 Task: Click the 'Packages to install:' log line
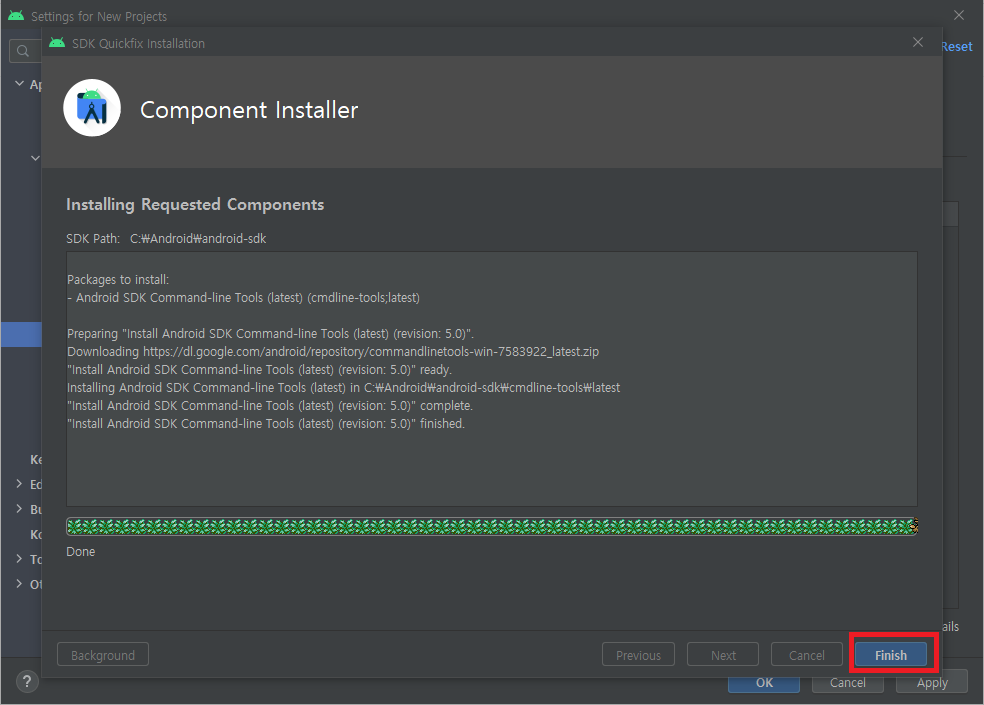click(x=118, y=279)
